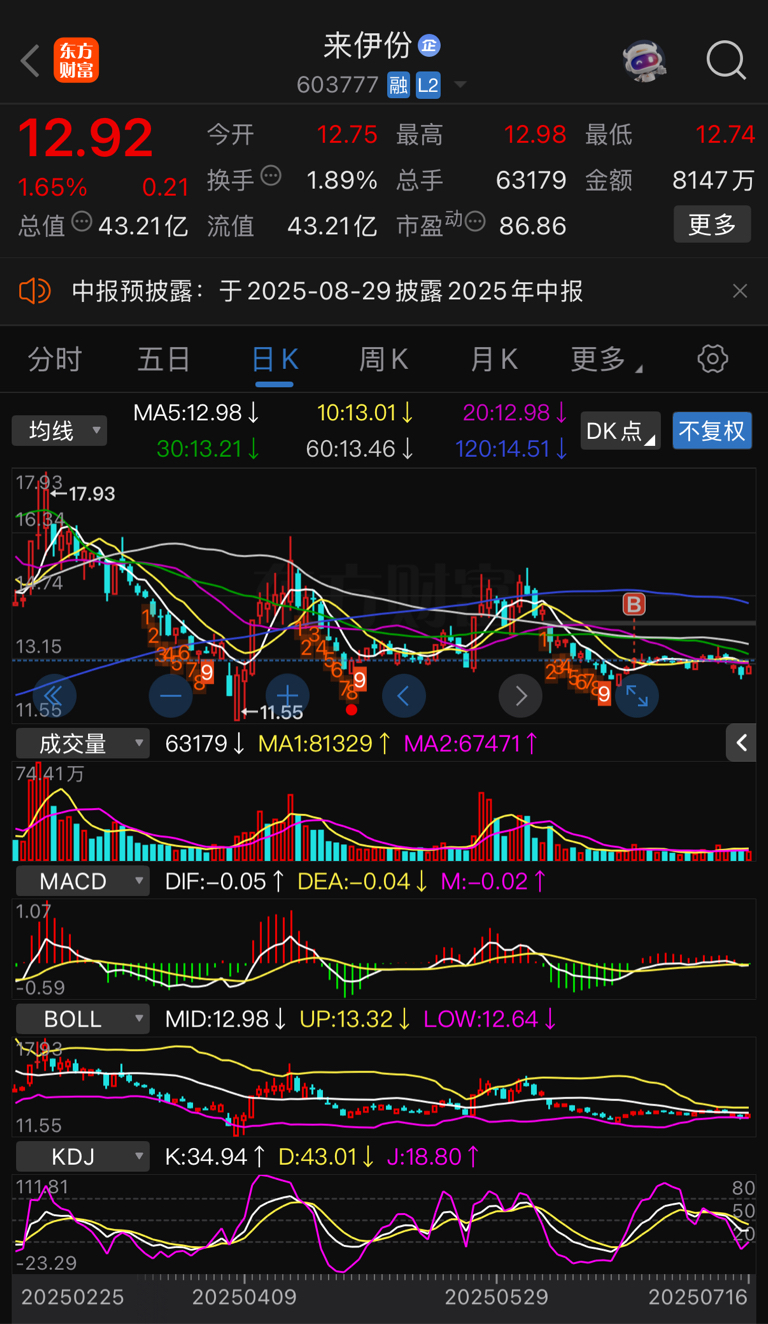Switch to the 五日 tab
Screen dimensions: 768x1324
[x=164, y=359]
